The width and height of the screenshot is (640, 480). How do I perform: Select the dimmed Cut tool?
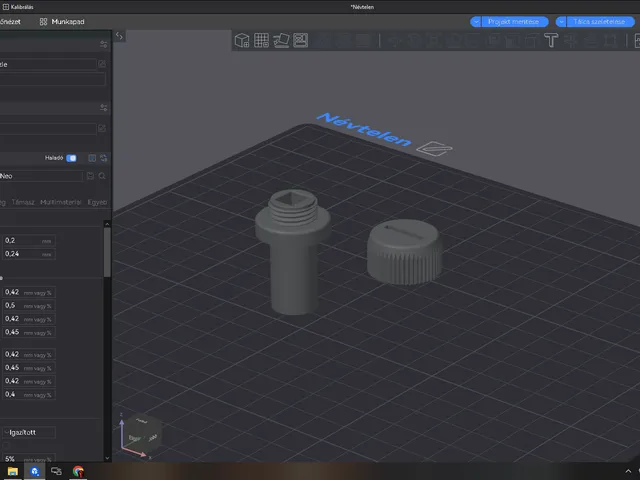pos(473,40)
